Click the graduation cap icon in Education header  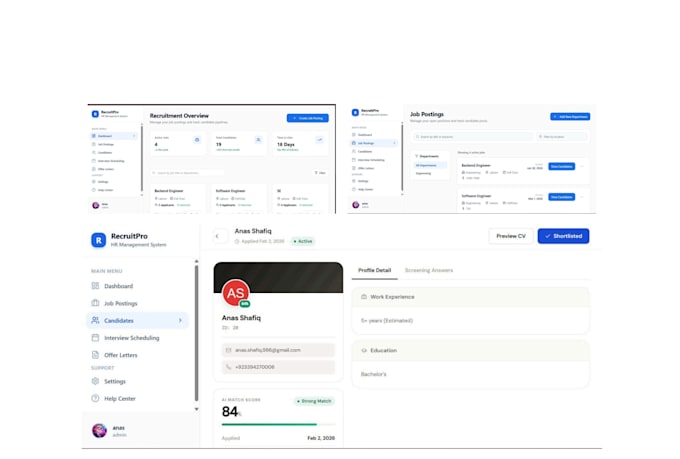click(x=364, y=350)
